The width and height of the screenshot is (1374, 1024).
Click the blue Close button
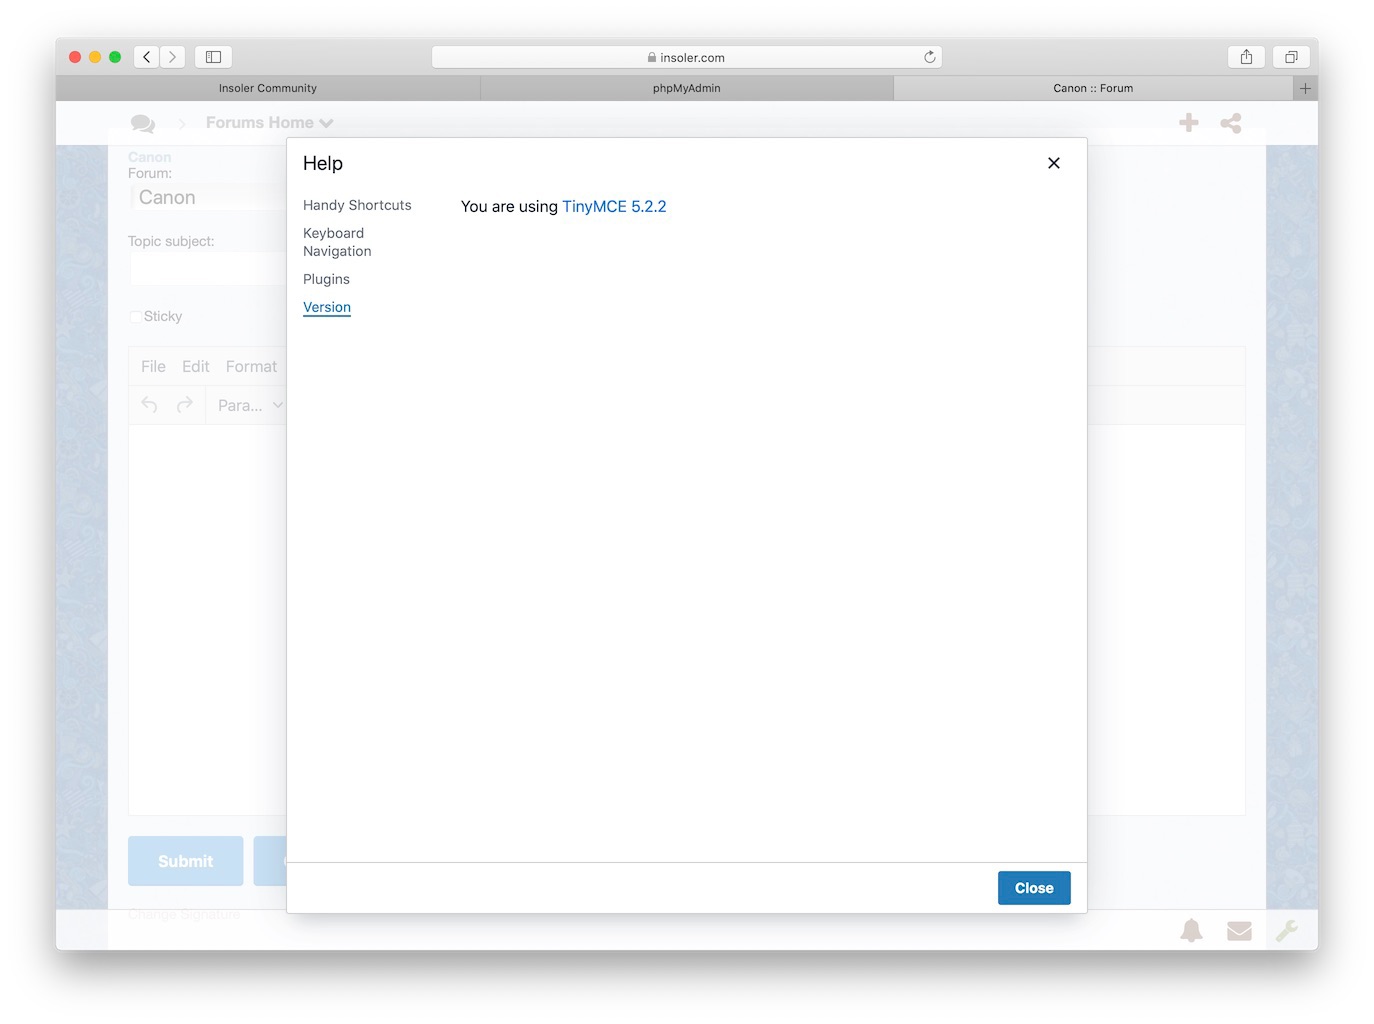point(1033,888)
